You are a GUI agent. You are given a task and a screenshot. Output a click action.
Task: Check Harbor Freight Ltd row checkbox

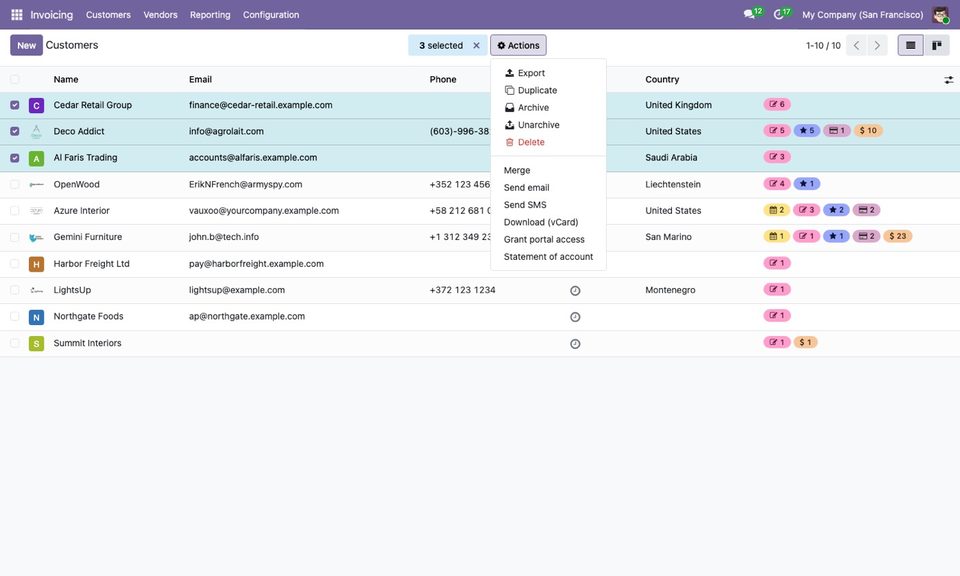click(x=15, y=264)
